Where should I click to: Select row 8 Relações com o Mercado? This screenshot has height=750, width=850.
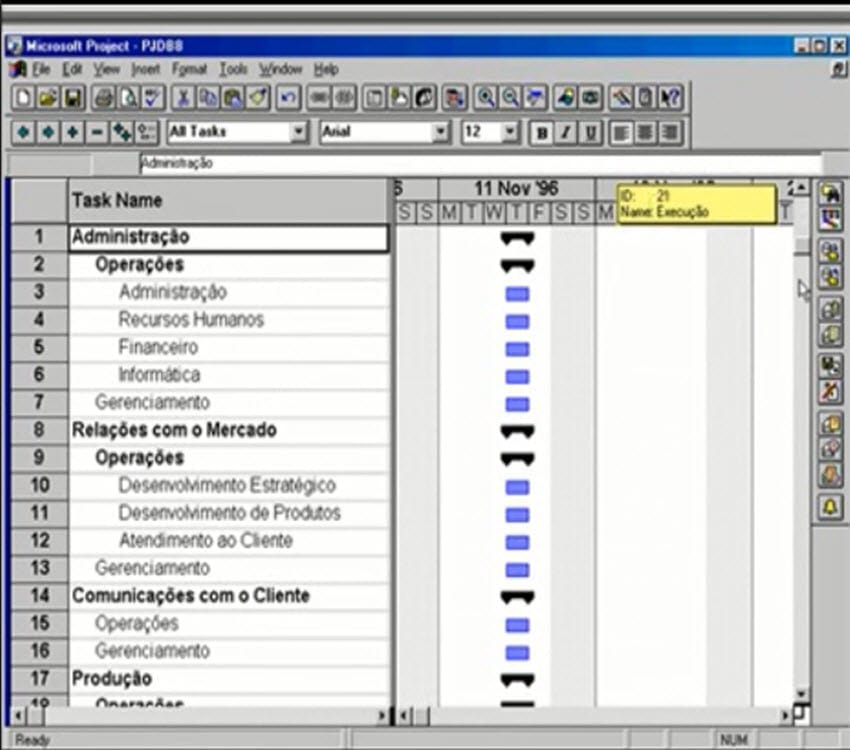[x=174, y=430]
